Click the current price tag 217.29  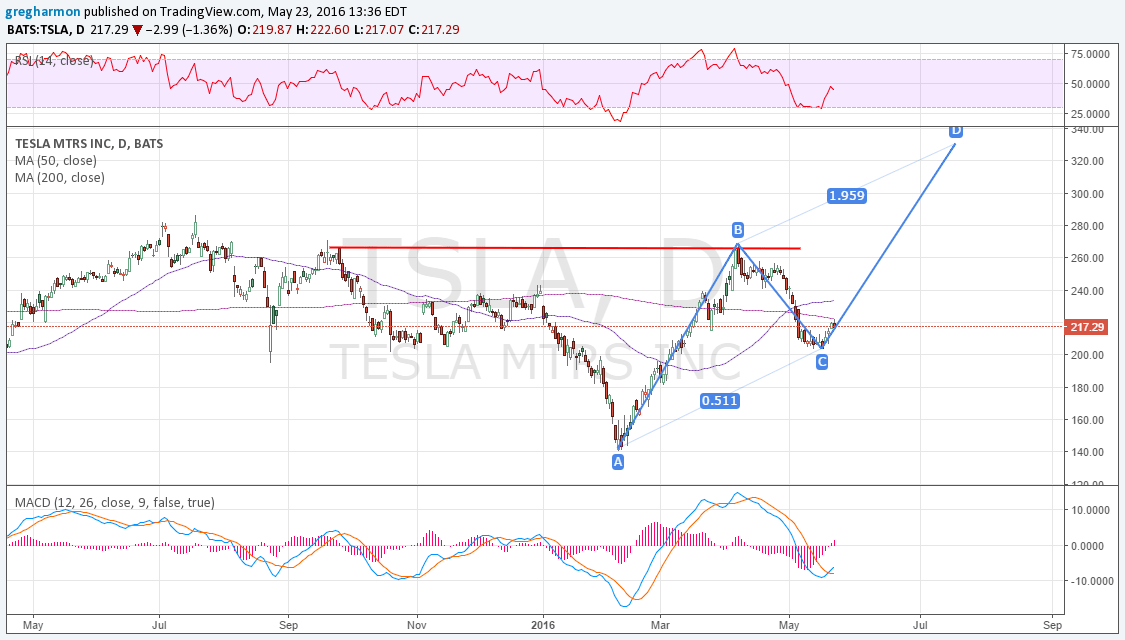pos(1087,326)
